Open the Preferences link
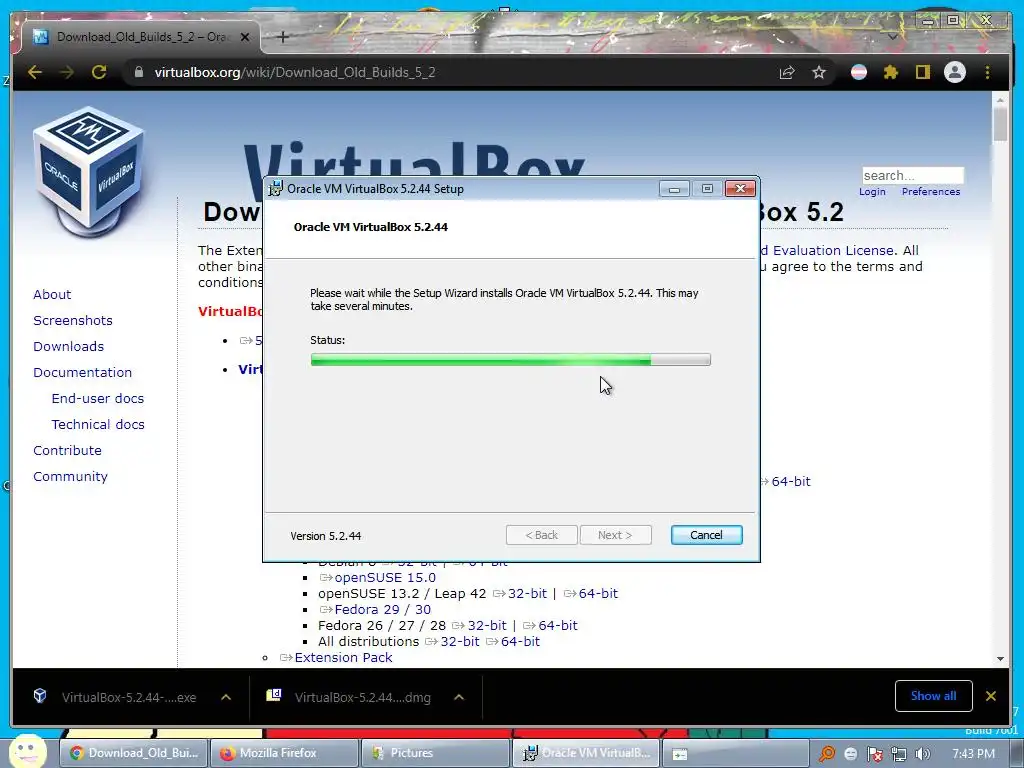Viewport: 1024px width, 768px height. [x=931, y=191]
